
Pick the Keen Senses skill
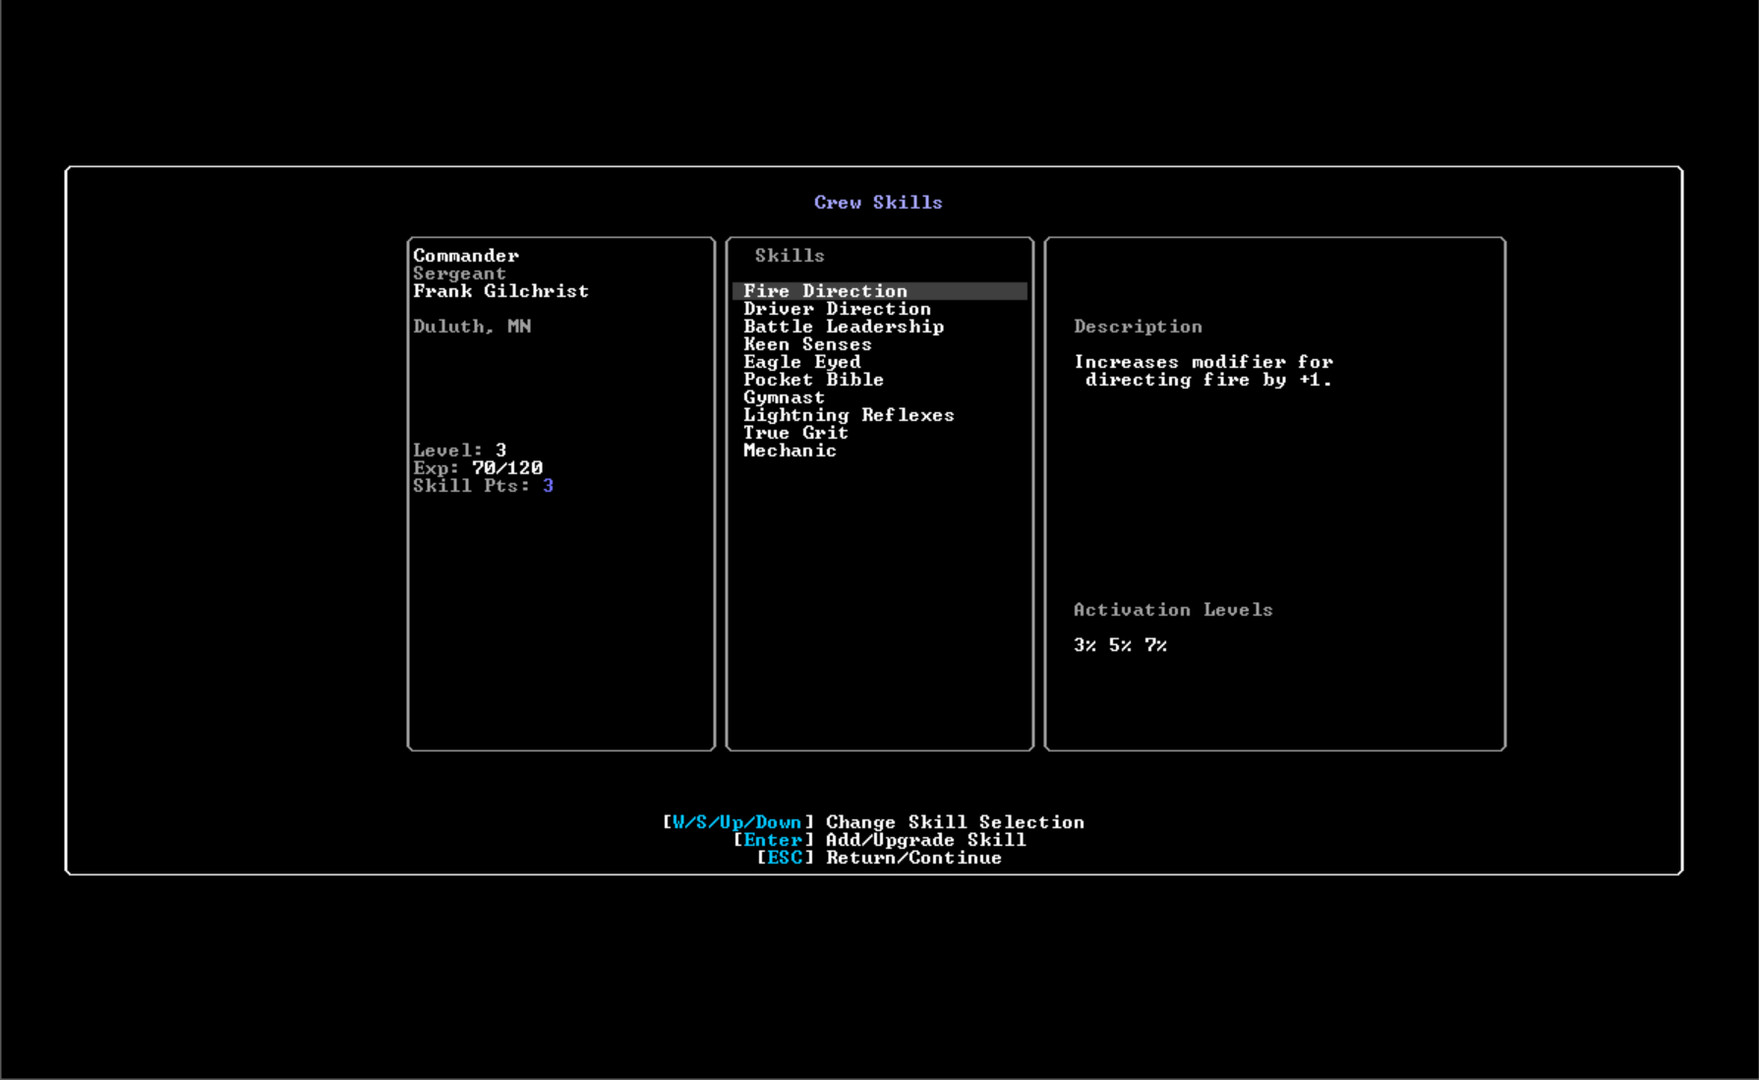(x=807, y=344)
